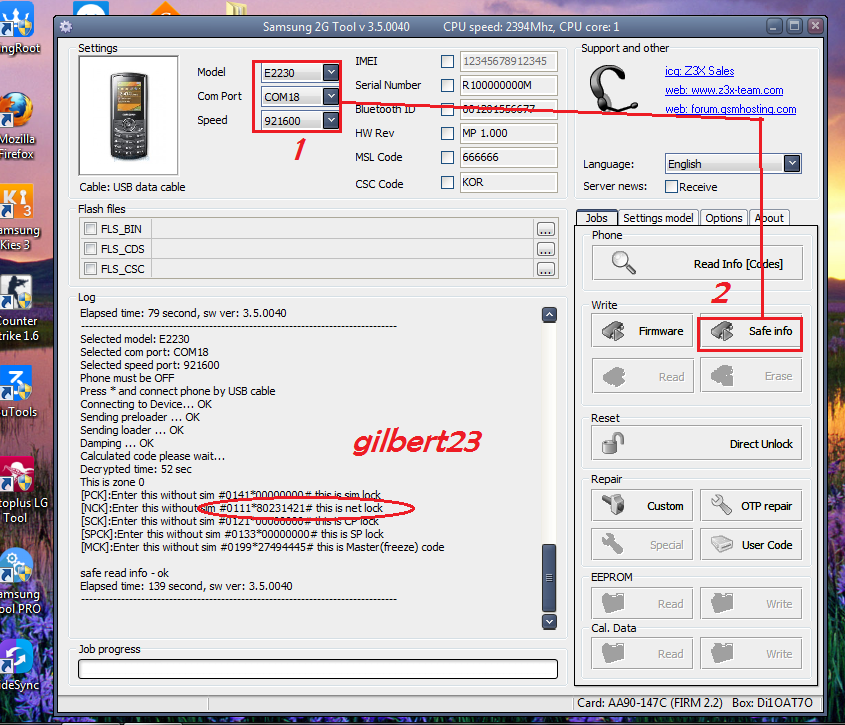Click the Cal. Data Read folder icon
This screenshot has width=845, height=725.
[x=613, y=653]
